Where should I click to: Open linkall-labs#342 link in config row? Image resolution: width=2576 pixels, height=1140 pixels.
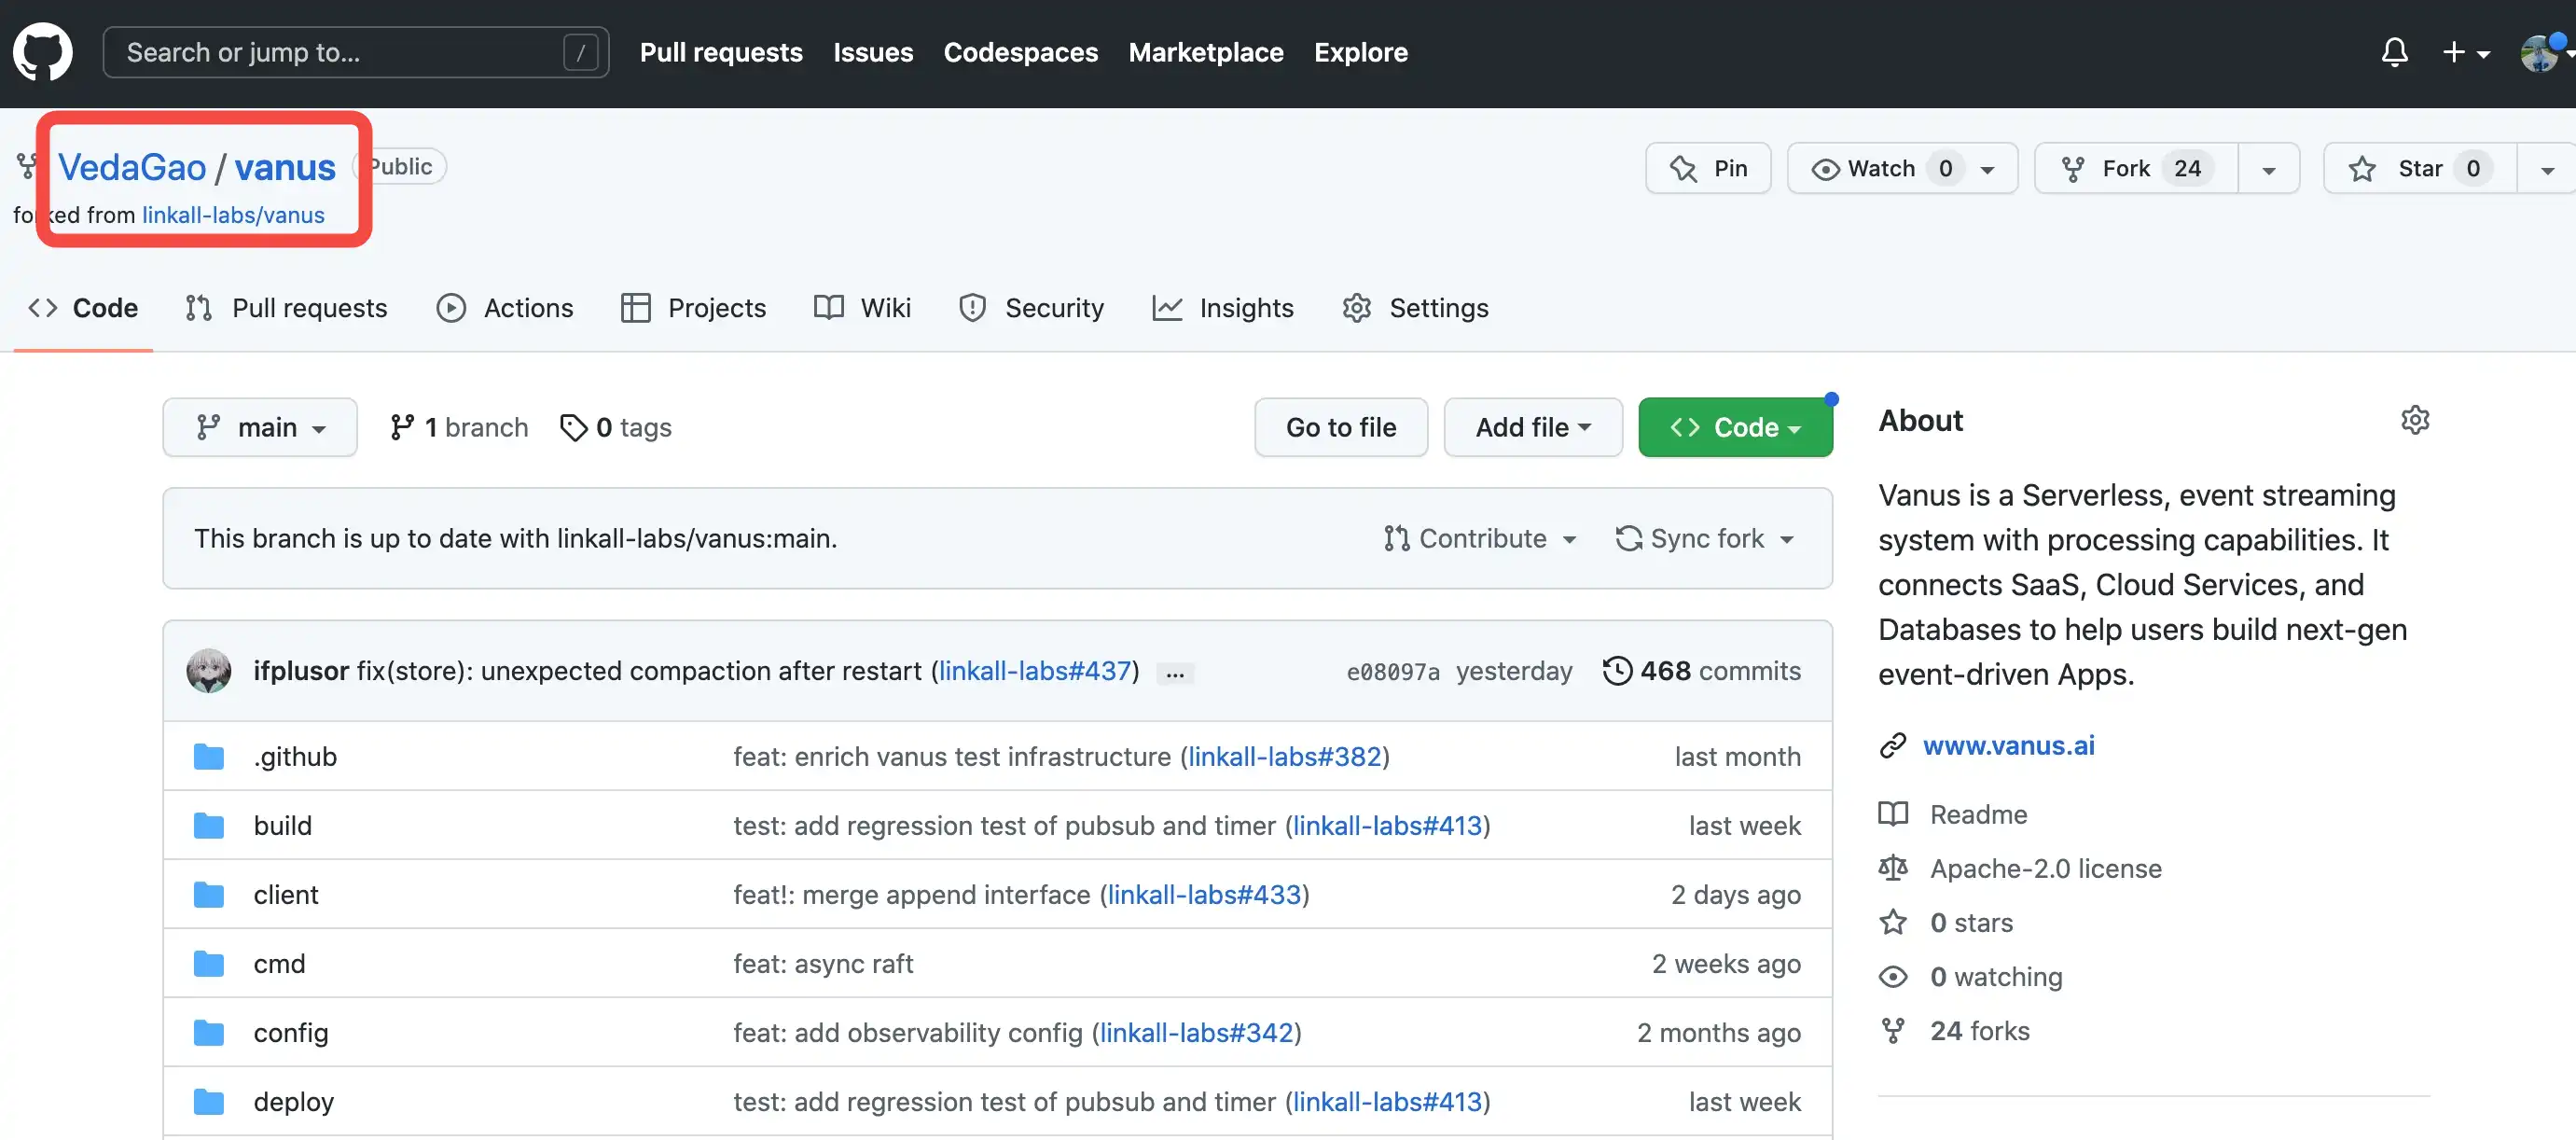tap(1197, 1032)
